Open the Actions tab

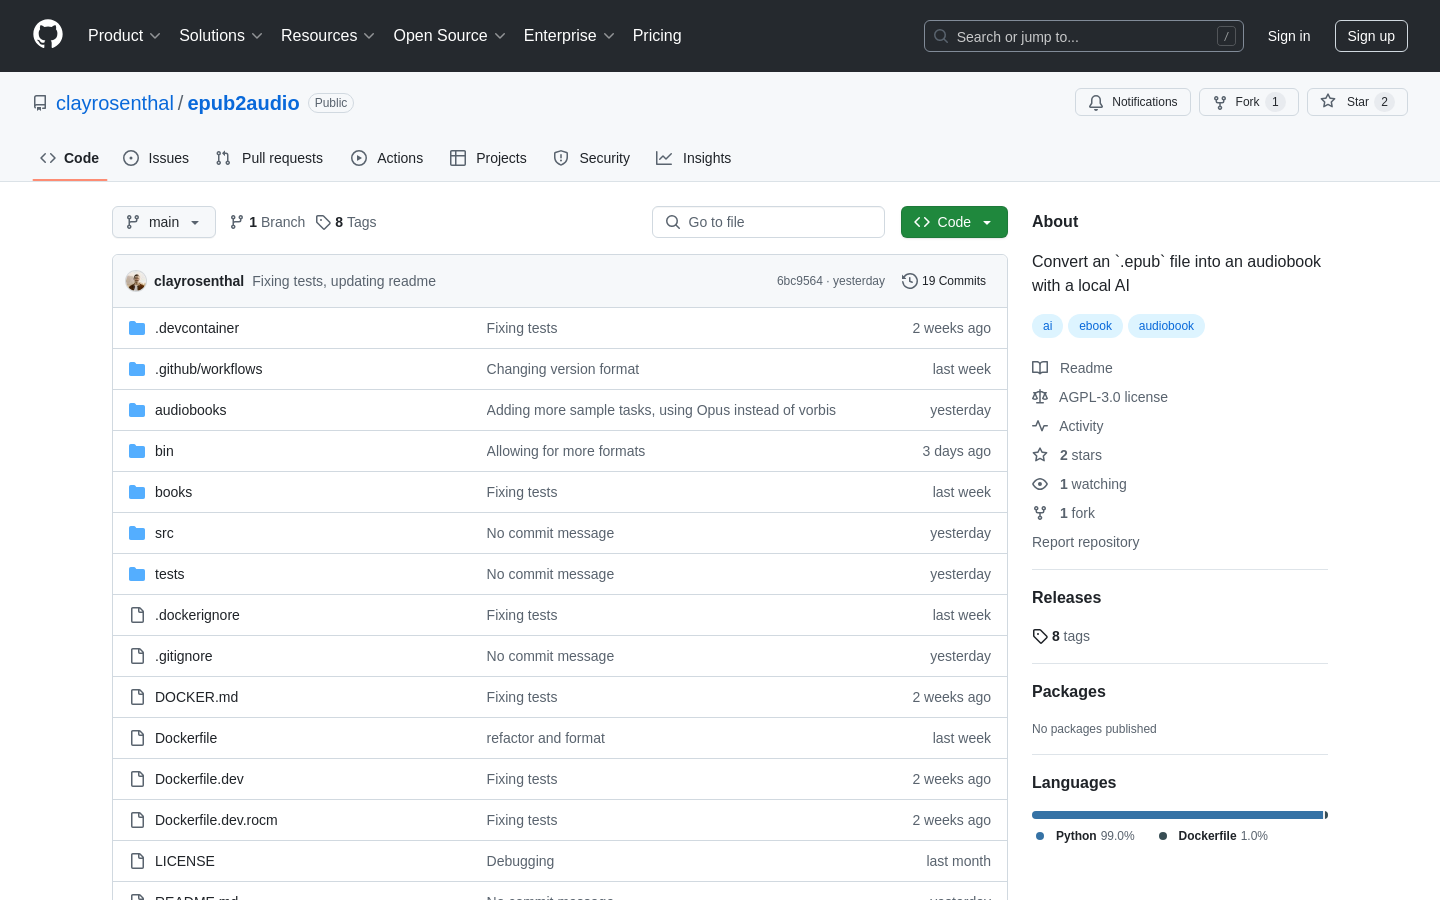pyautogui.click(x=387, y=158)
